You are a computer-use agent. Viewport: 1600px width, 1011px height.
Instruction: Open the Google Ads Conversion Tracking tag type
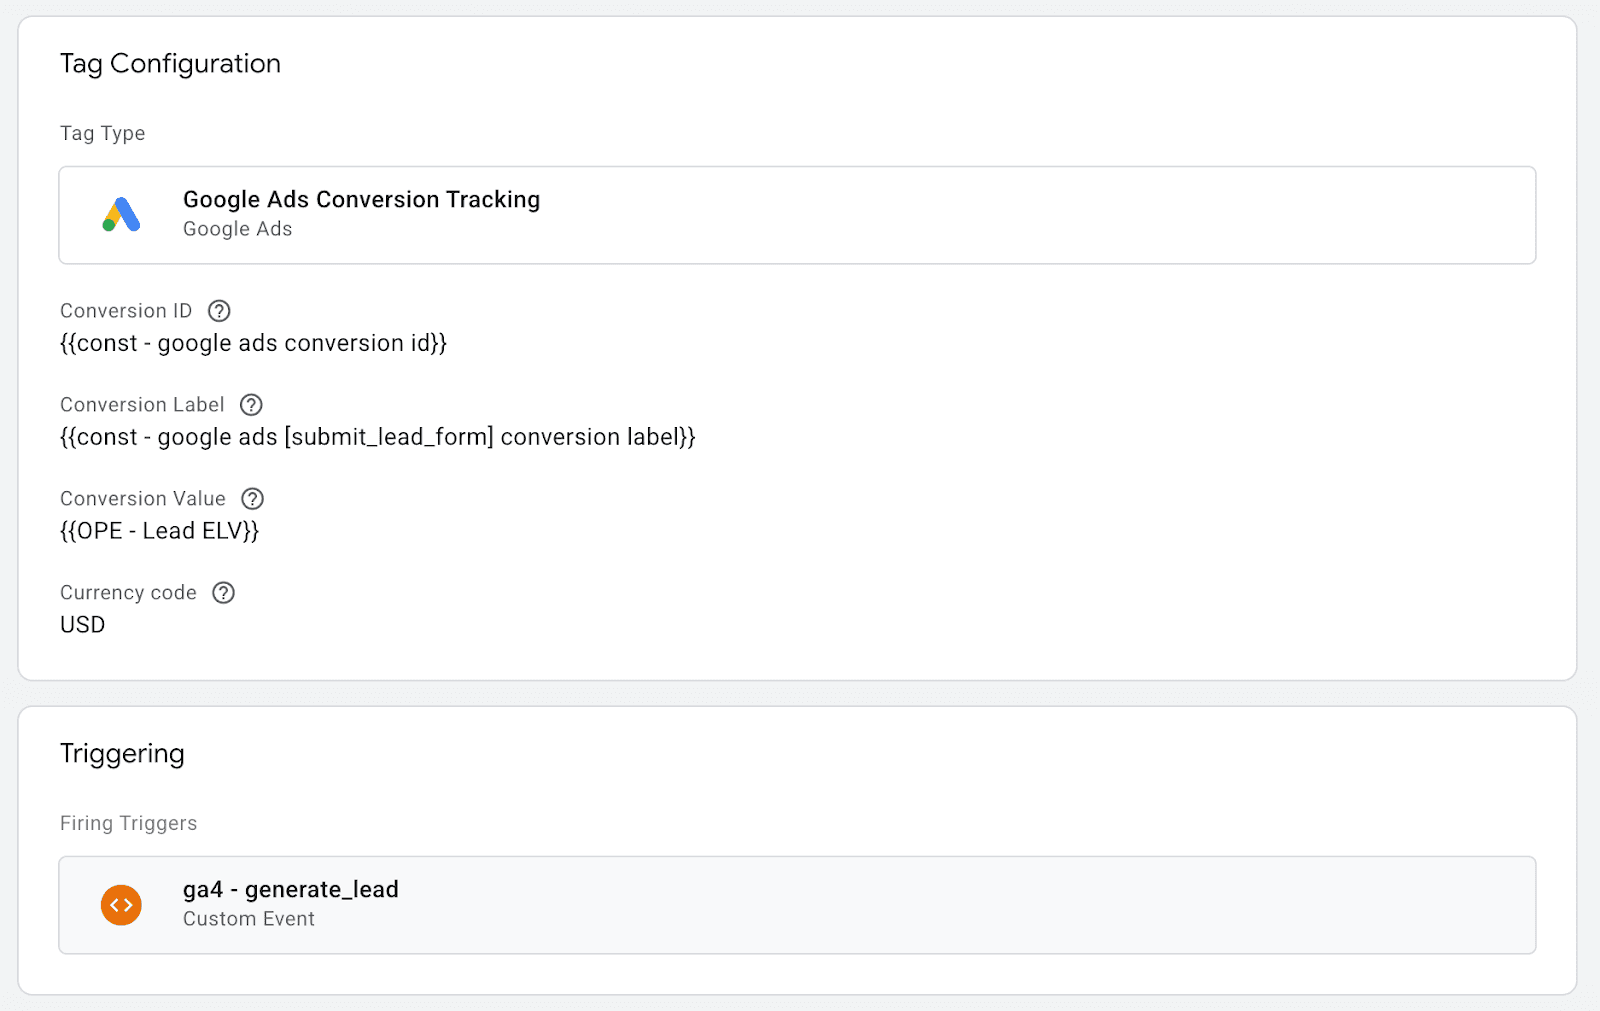[361, 200]
